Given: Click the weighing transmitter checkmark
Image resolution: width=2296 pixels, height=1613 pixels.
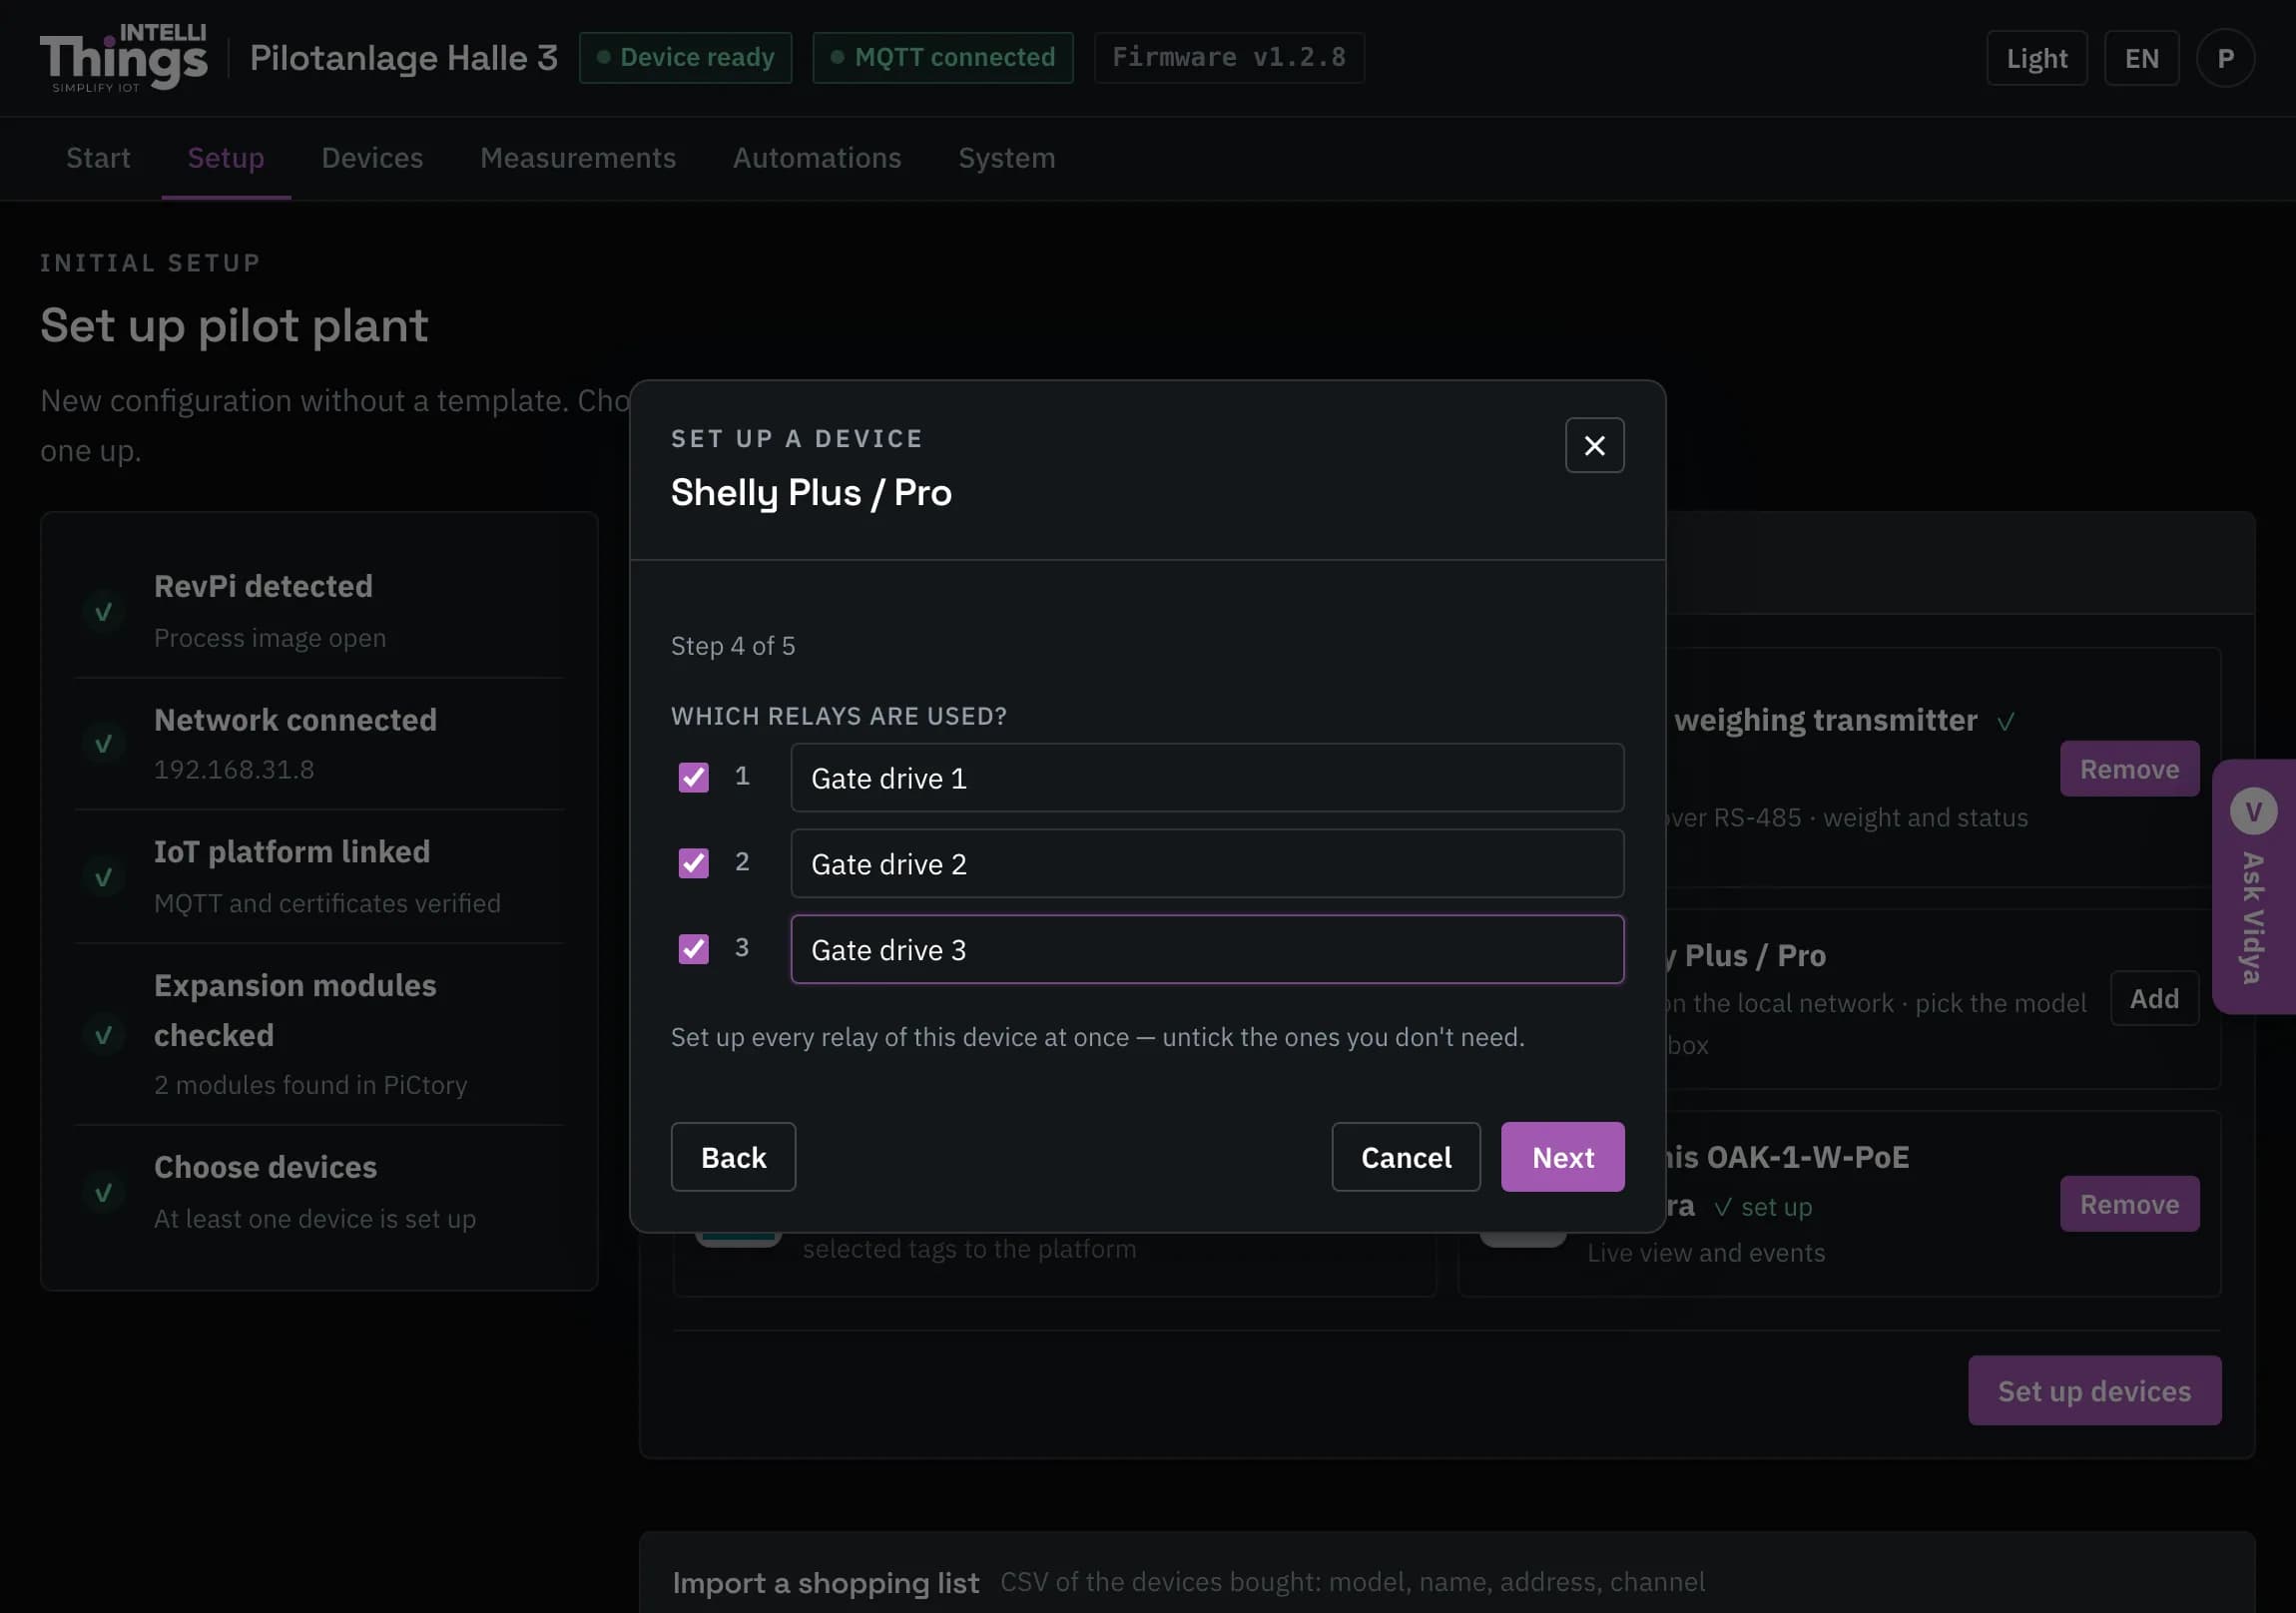Looking at the screenshot, I should [x=2005, y=721].
